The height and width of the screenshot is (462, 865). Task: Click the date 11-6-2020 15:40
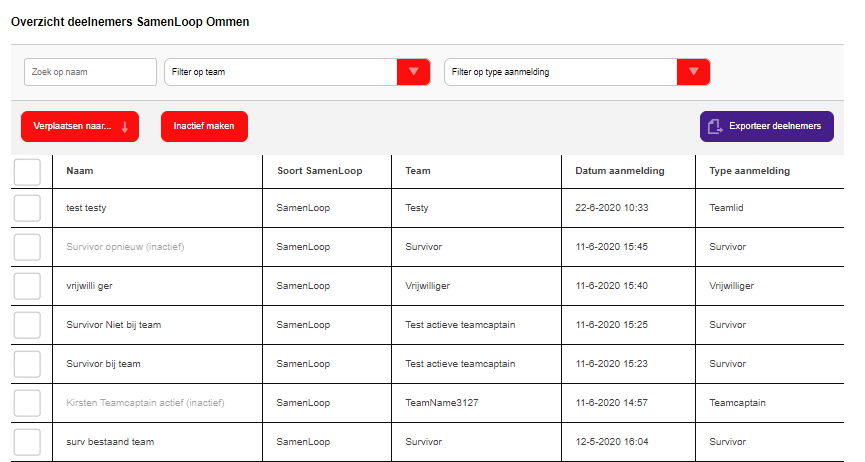coord(612,286)
